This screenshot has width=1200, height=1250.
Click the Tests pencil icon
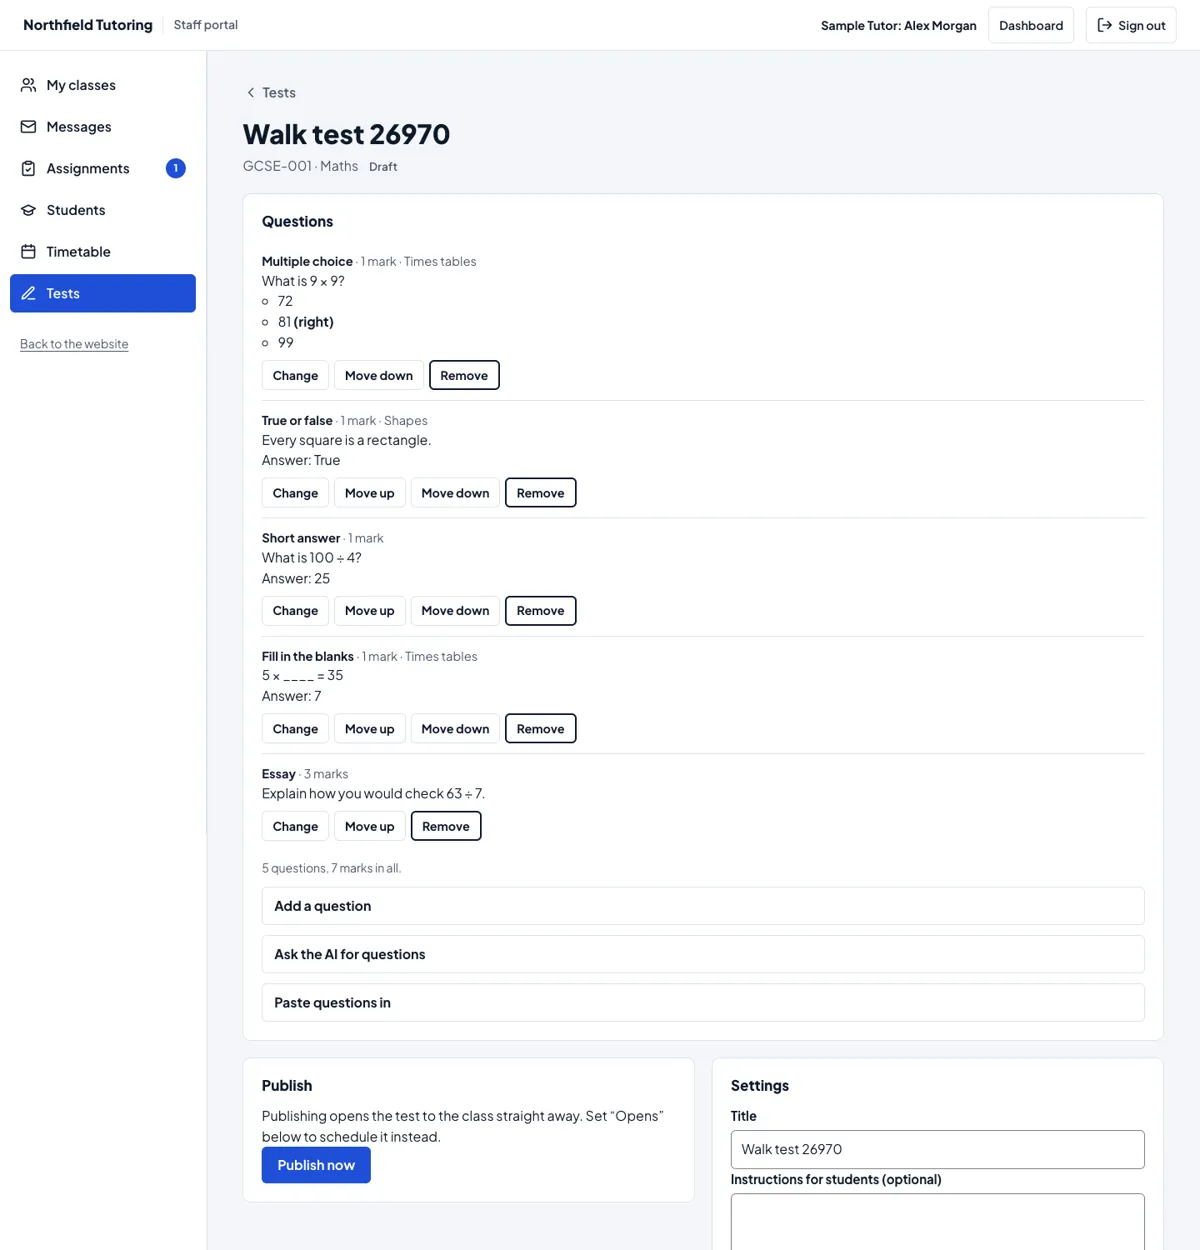click(28, 293)
